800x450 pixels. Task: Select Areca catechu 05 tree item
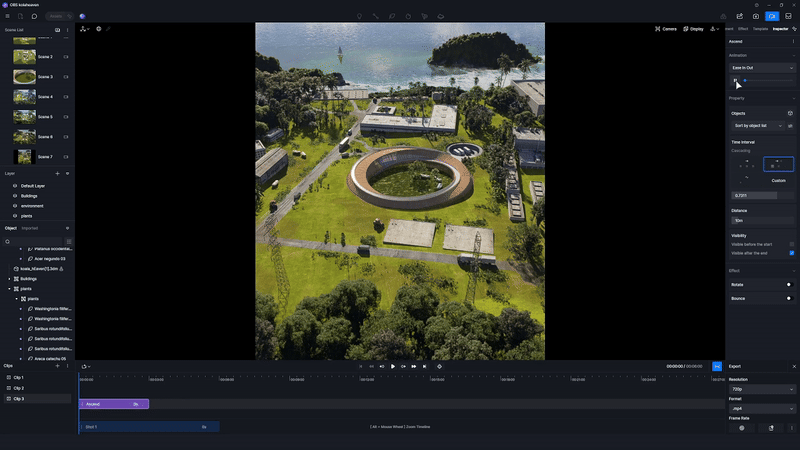pos(49,359)
